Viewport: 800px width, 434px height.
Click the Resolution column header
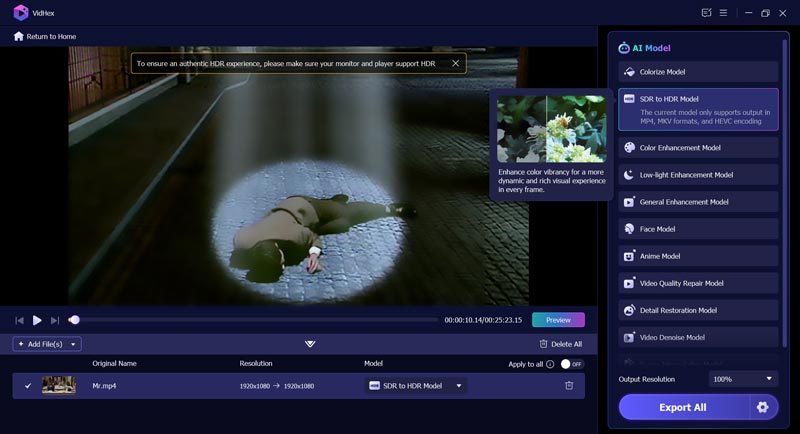[256, 364]
